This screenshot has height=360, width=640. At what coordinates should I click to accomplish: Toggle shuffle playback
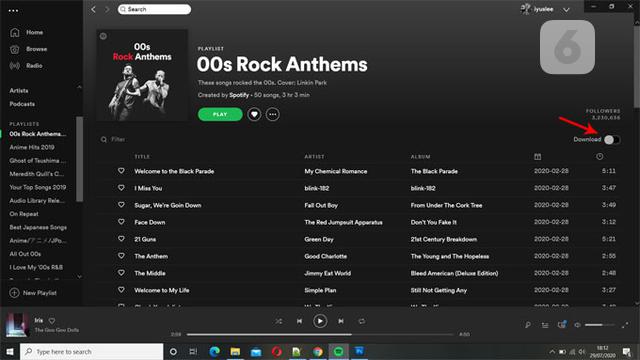(x=279, y=321)
